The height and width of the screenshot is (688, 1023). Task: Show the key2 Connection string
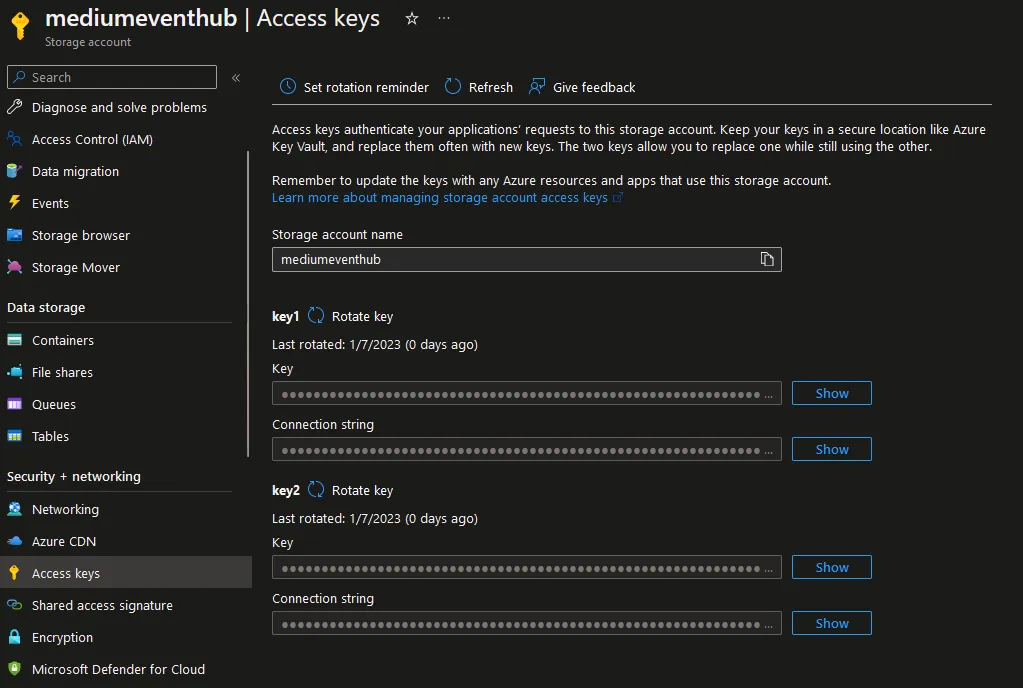tap(831, 623)
